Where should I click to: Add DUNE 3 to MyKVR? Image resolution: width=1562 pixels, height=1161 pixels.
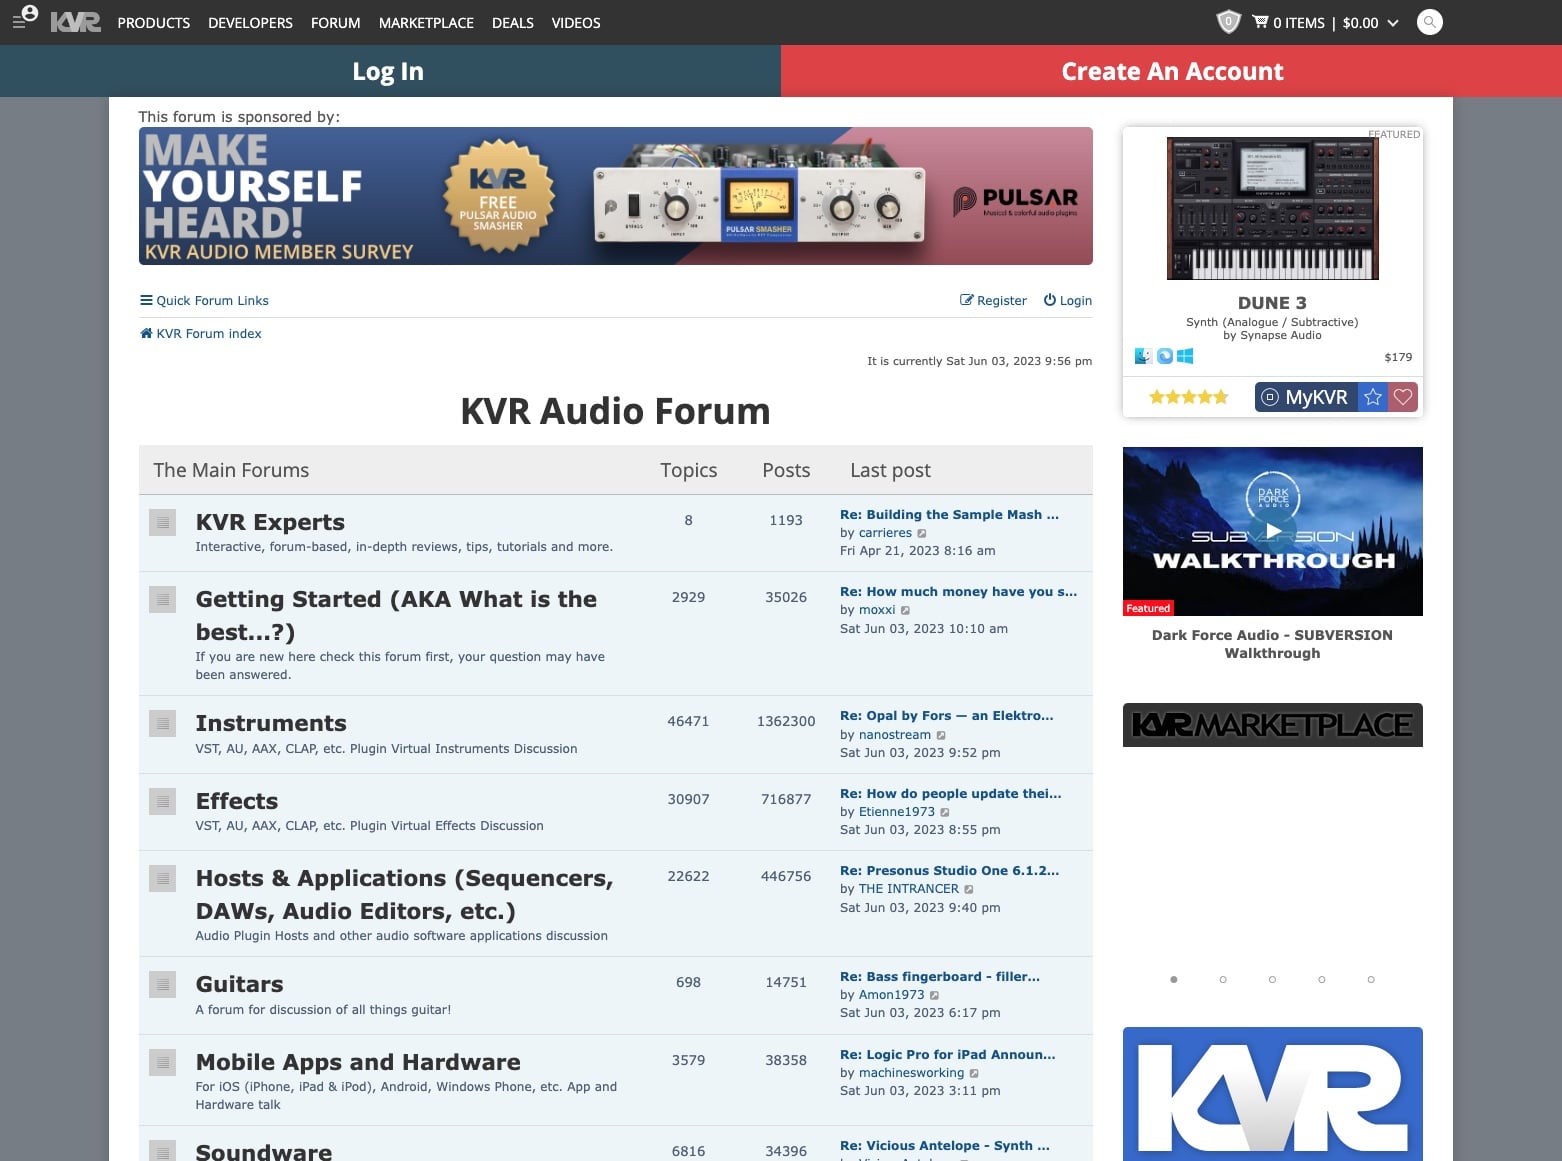pos(1307,397)
